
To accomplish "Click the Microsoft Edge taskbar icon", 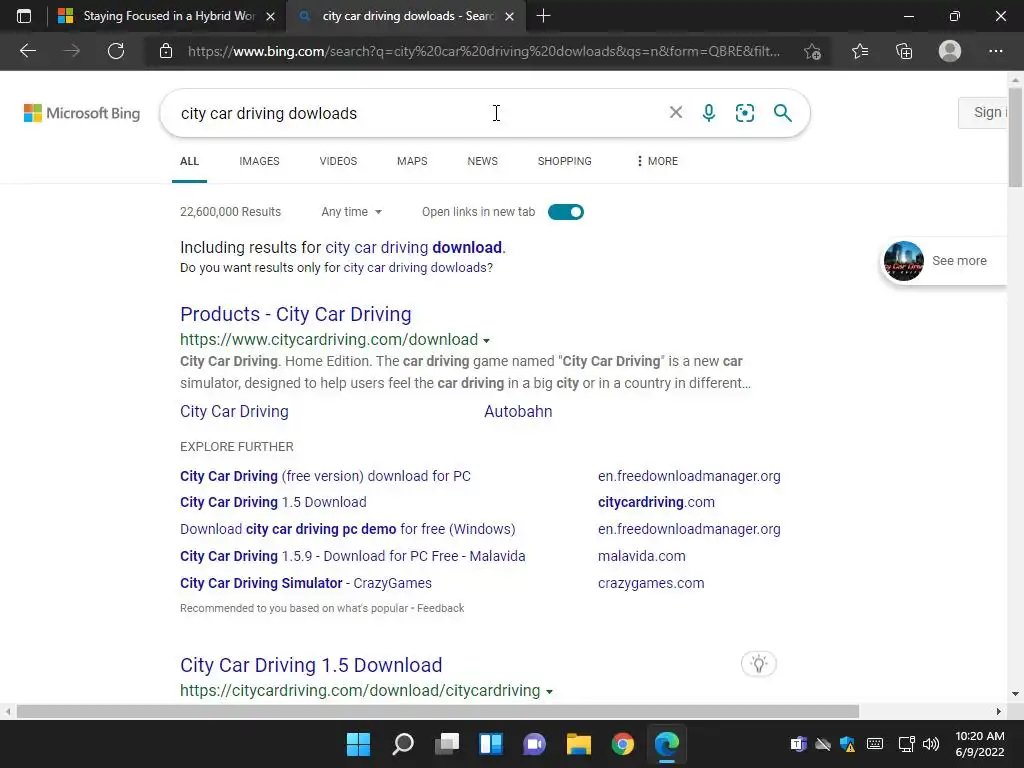I will pos(667,744).
